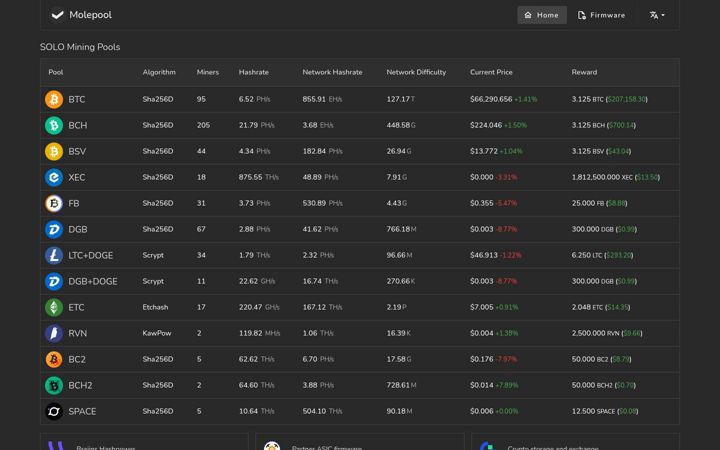720x450 pixels.
Task: Open the LTC+DOGE pool link
Action: 90,255
